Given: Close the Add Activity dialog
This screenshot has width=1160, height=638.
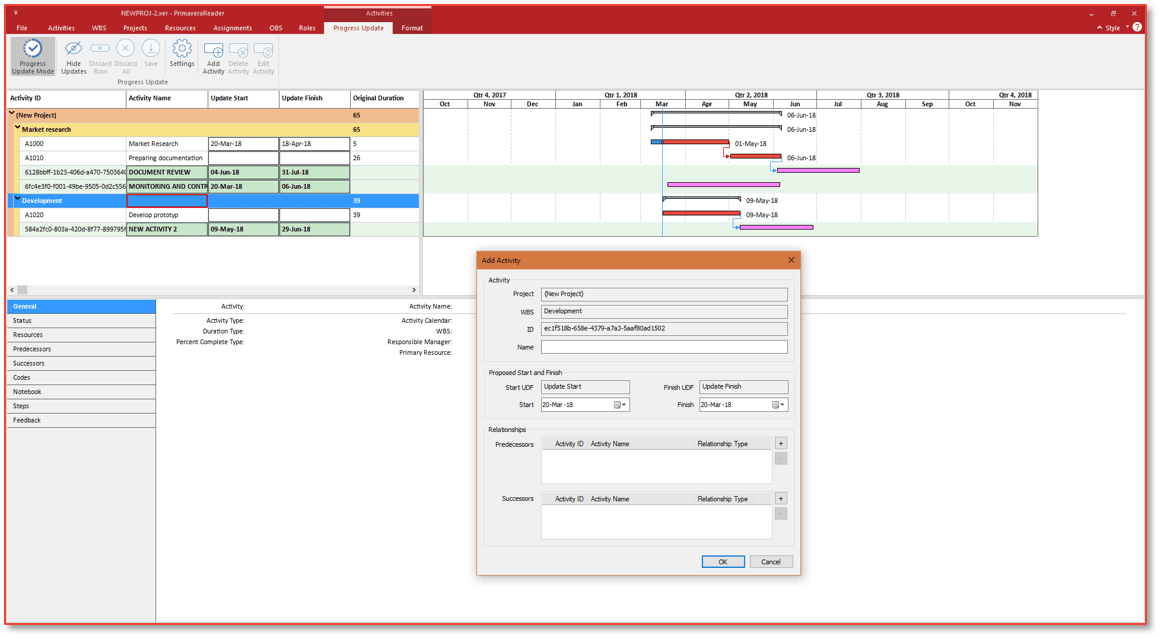Looking at the screenshot, I should coord(791,260).
